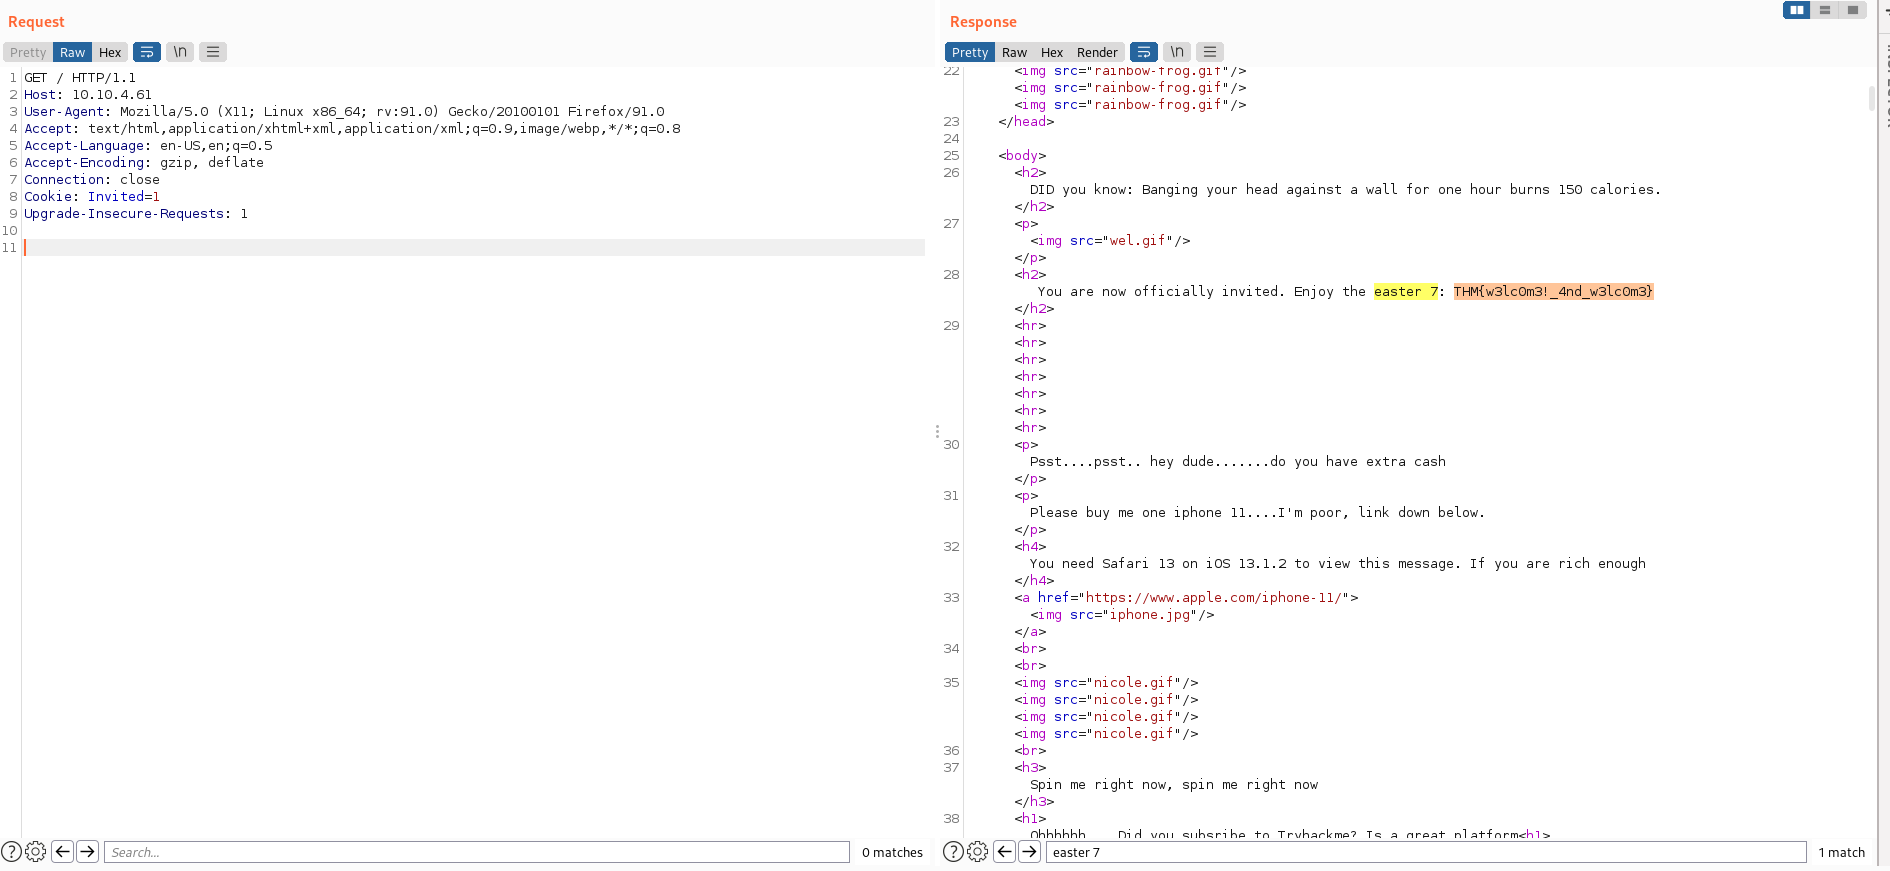
Task: Open the Response Render tab
Action: (1097, 52)
